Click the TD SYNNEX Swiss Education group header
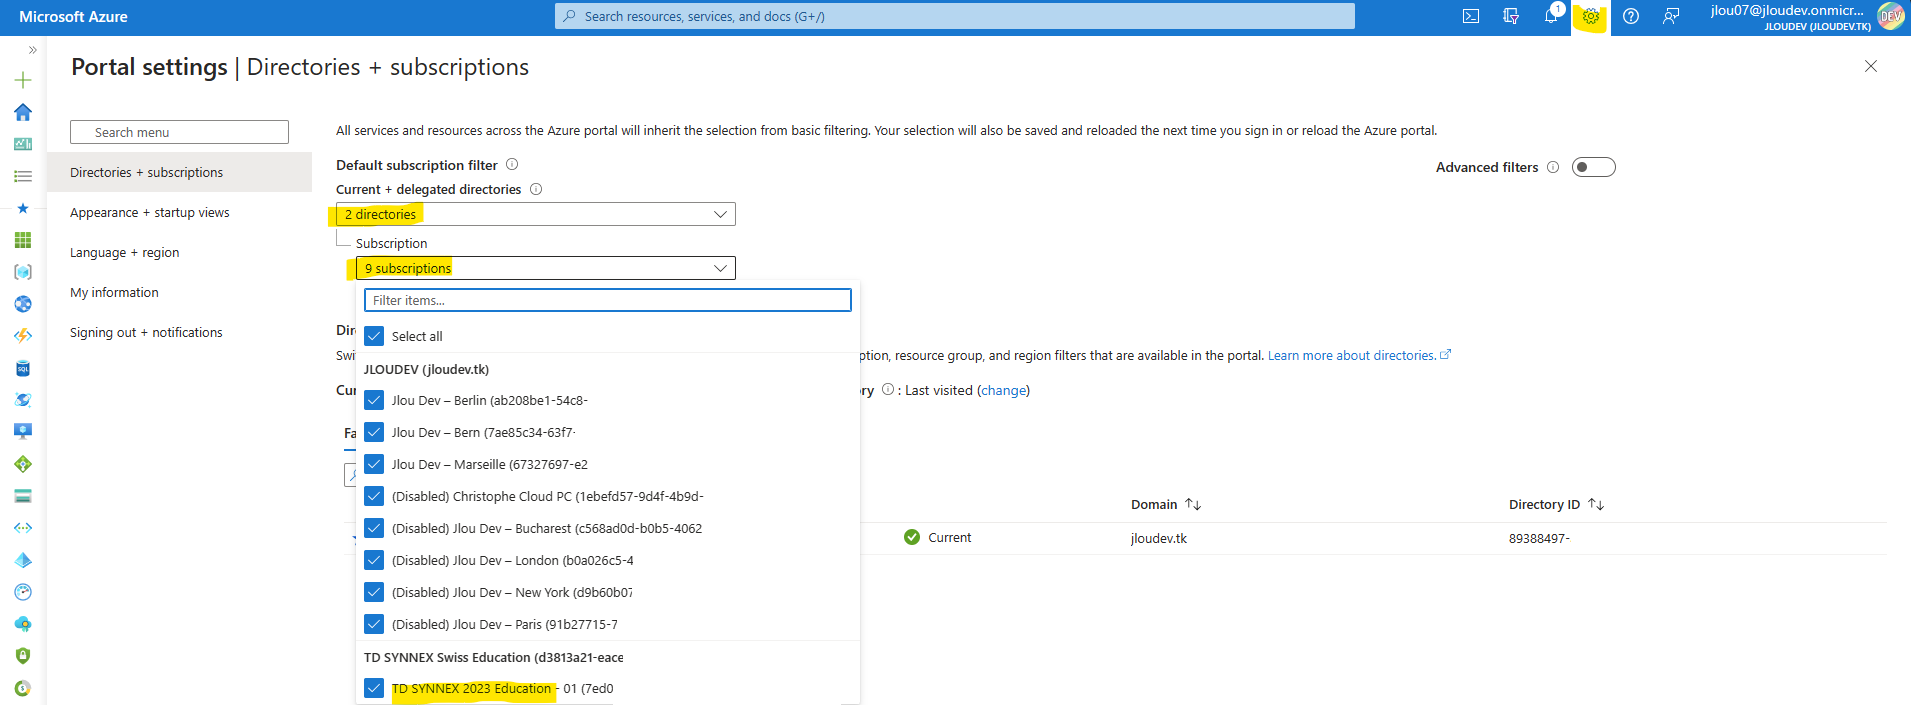Screen dimensions: 1911x706 494,657
